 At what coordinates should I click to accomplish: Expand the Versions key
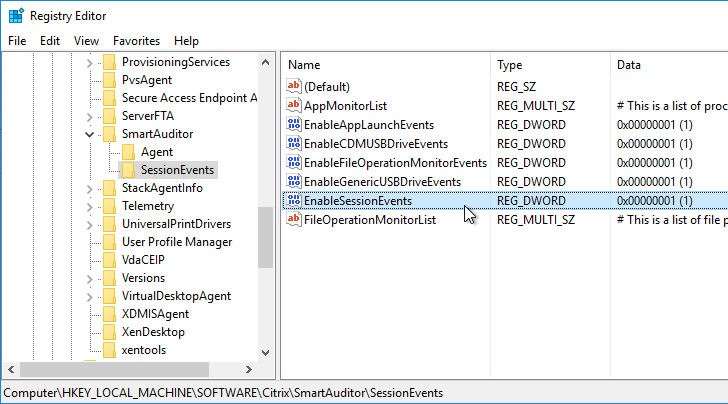pos(90,279)
